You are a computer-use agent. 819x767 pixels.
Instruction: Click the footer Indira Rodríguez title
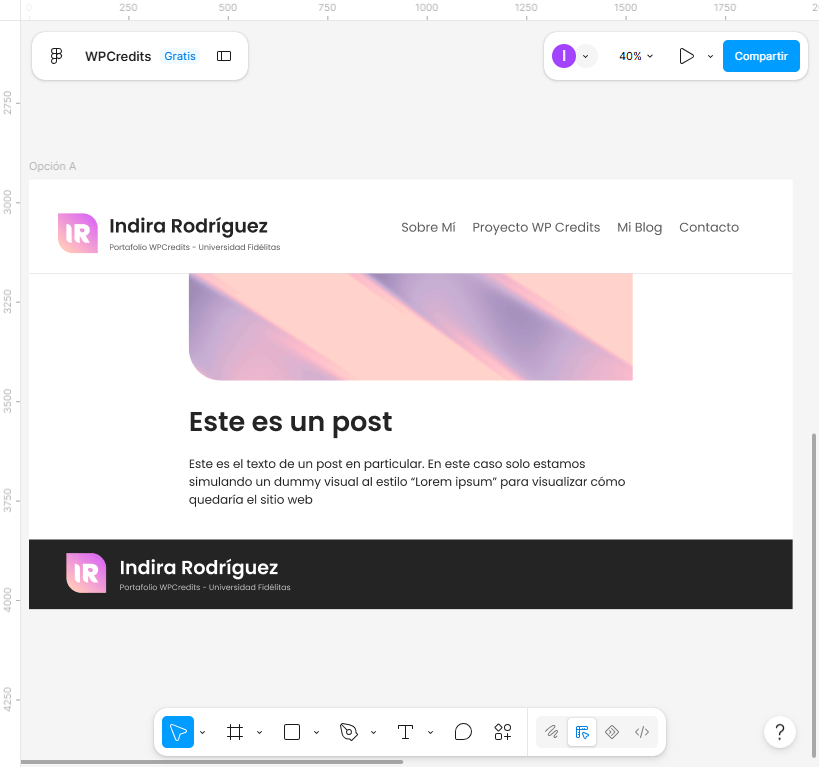point(198,567)
